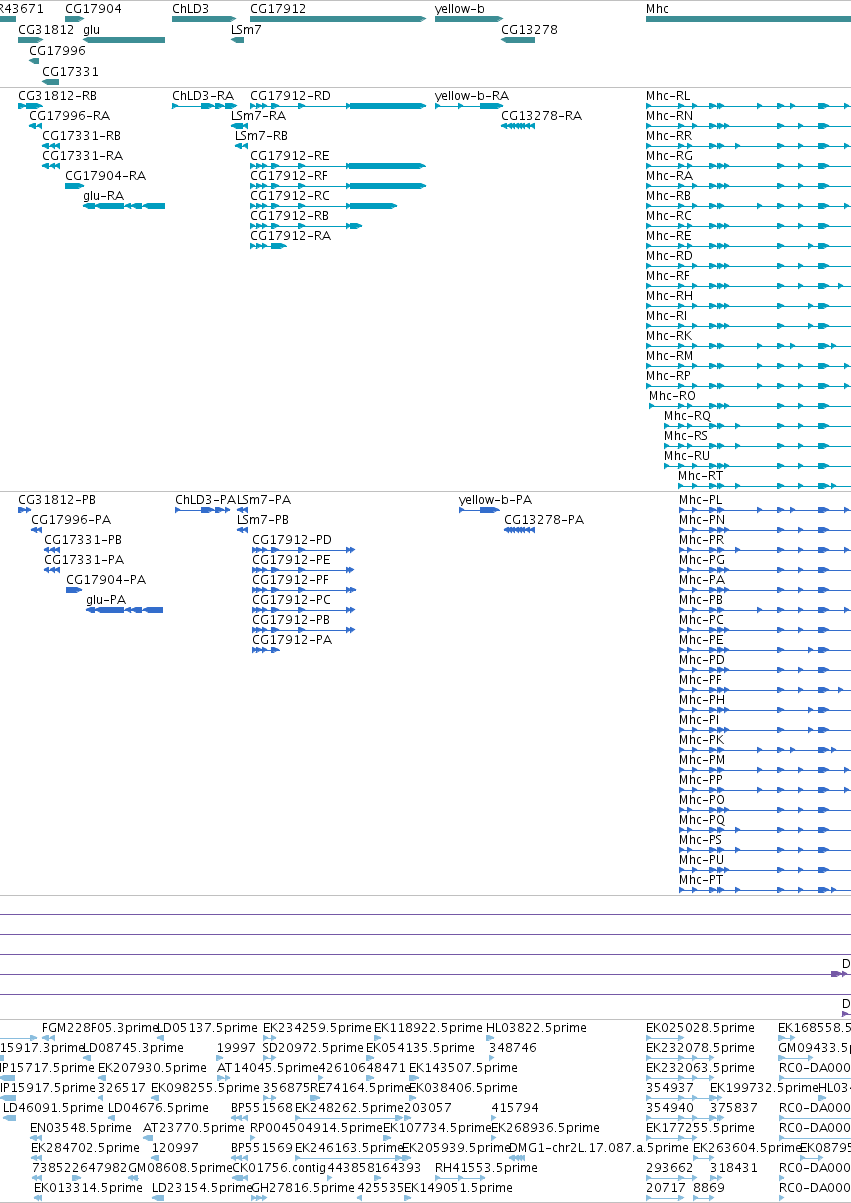Image resolution: width=851 pixels, height=1203 pixels.
Task: Click the Mhc-RT transcript label
Action: click(700, 476)
